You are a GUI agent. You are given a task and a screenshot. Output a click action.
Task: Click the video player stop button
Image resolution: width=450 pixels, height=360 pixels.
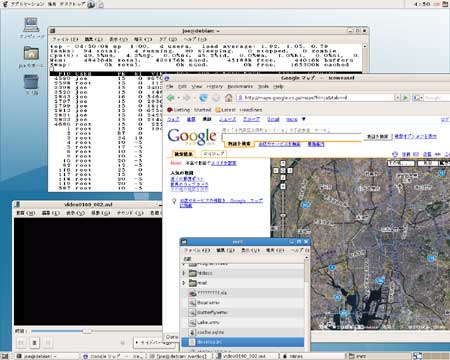coord(35,342)
